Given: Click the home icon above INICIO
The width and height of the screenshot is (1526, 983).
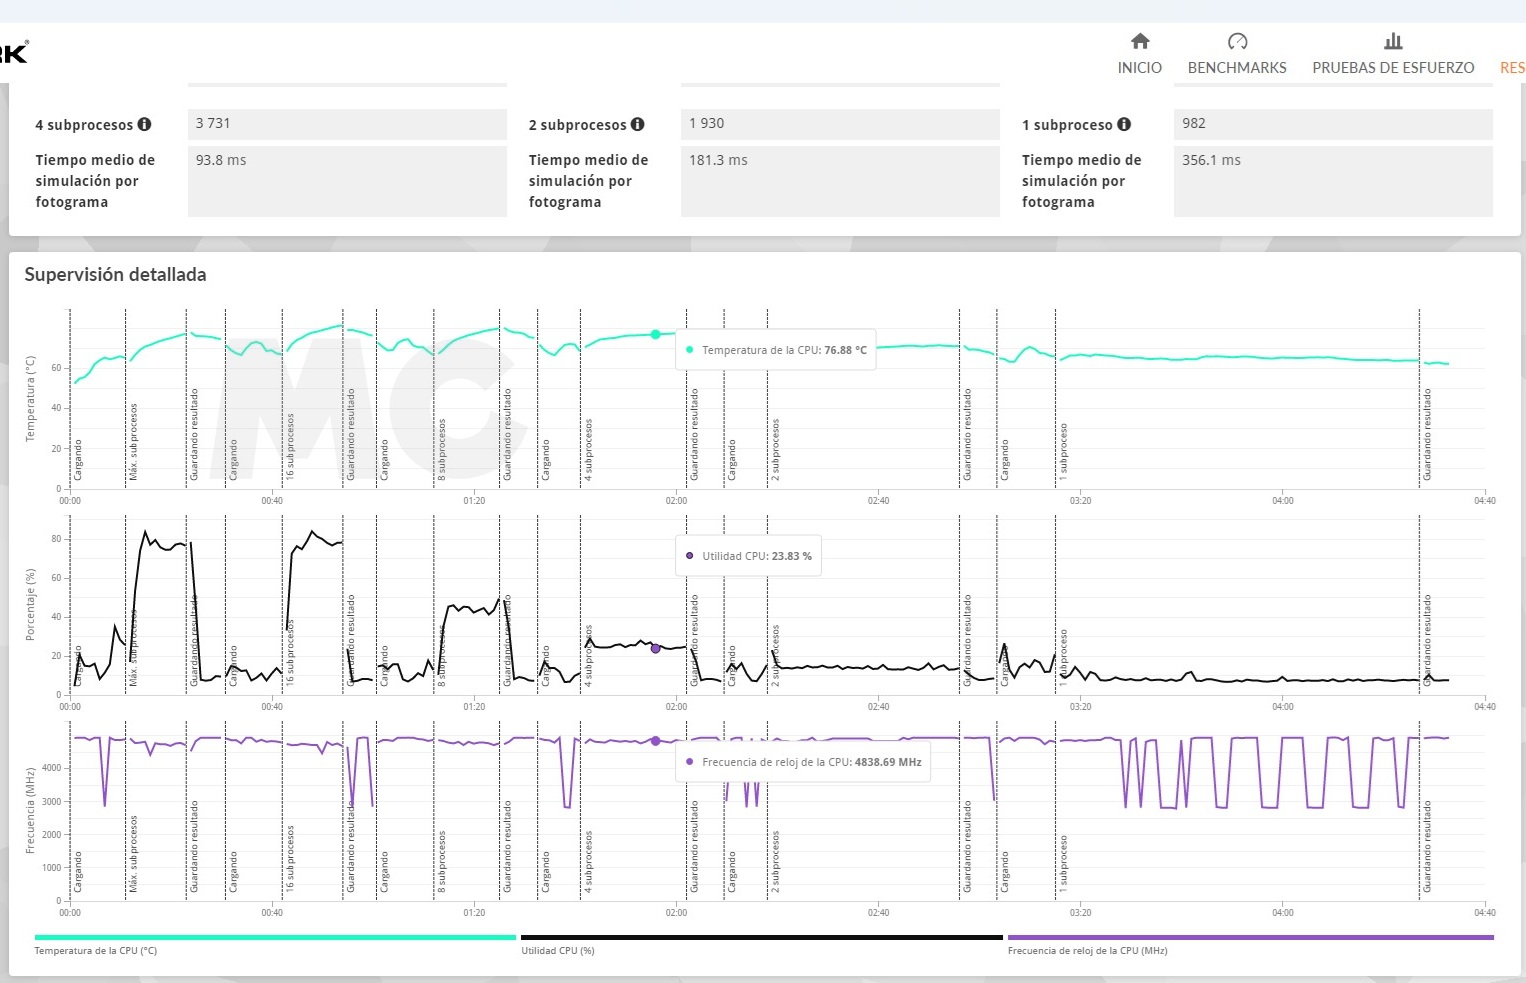Looking at the screenshot, I should click(x=1139, y=41).
